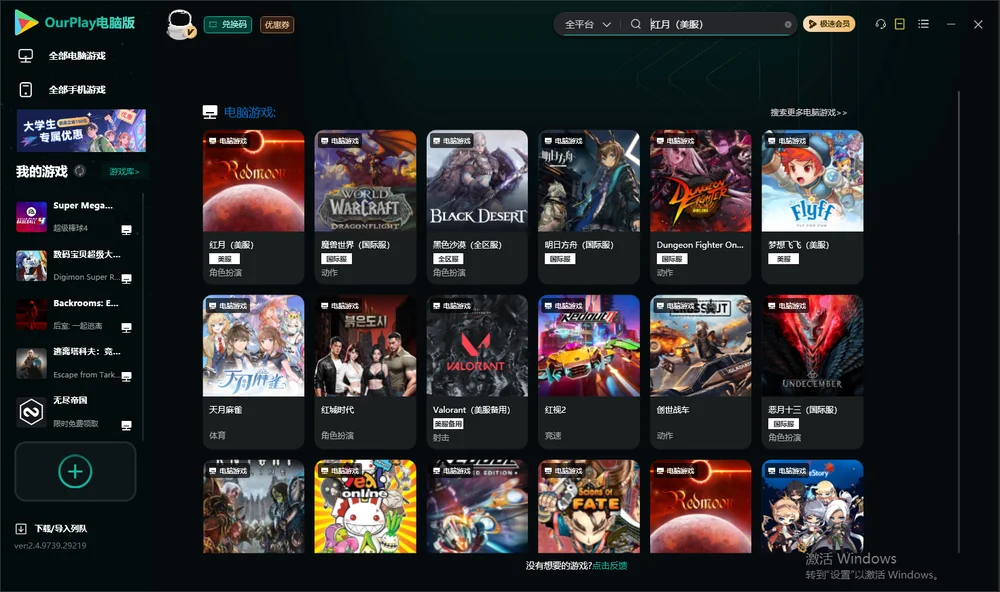Image resolution: width=1000 pixels, height=592 pixels.
Task: Click the 极速会员 VIP button
Action: pos(828,24)
